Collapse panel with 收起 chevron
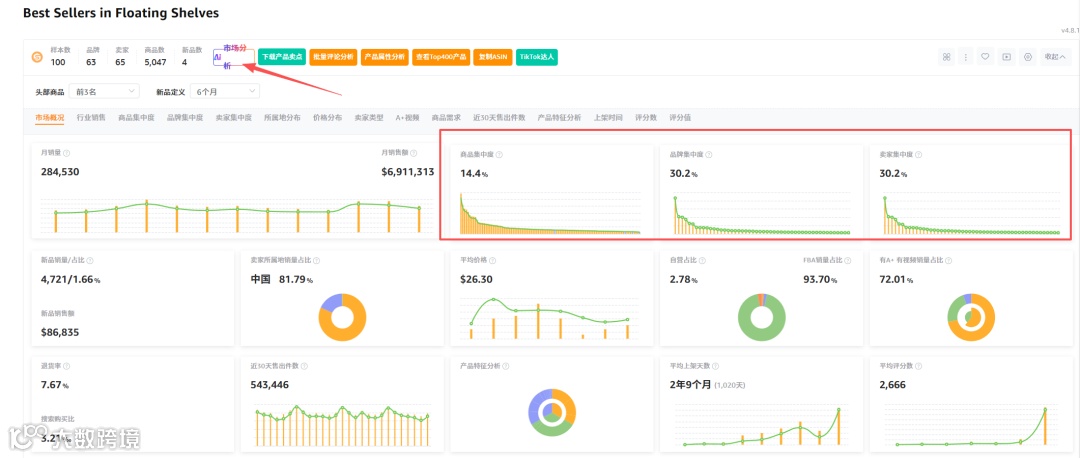The image size is (1080, 458). [x=1055, y=57]
